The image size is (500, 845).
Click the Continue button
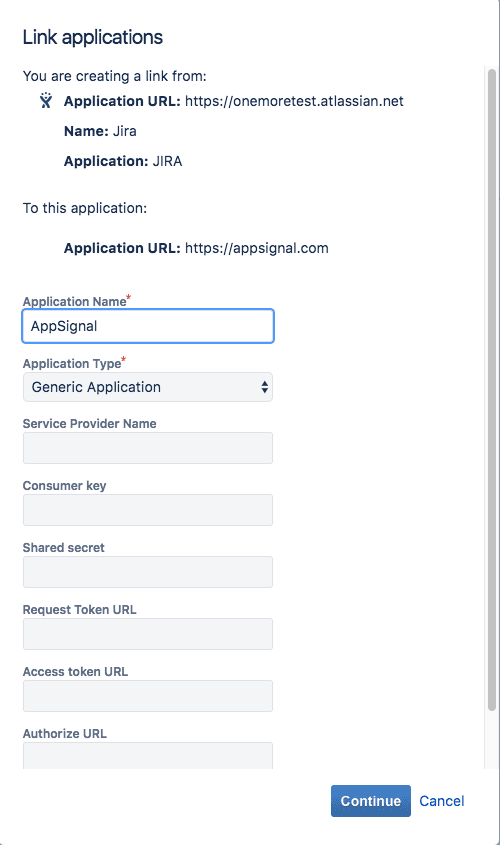click(x=371, y=801)
